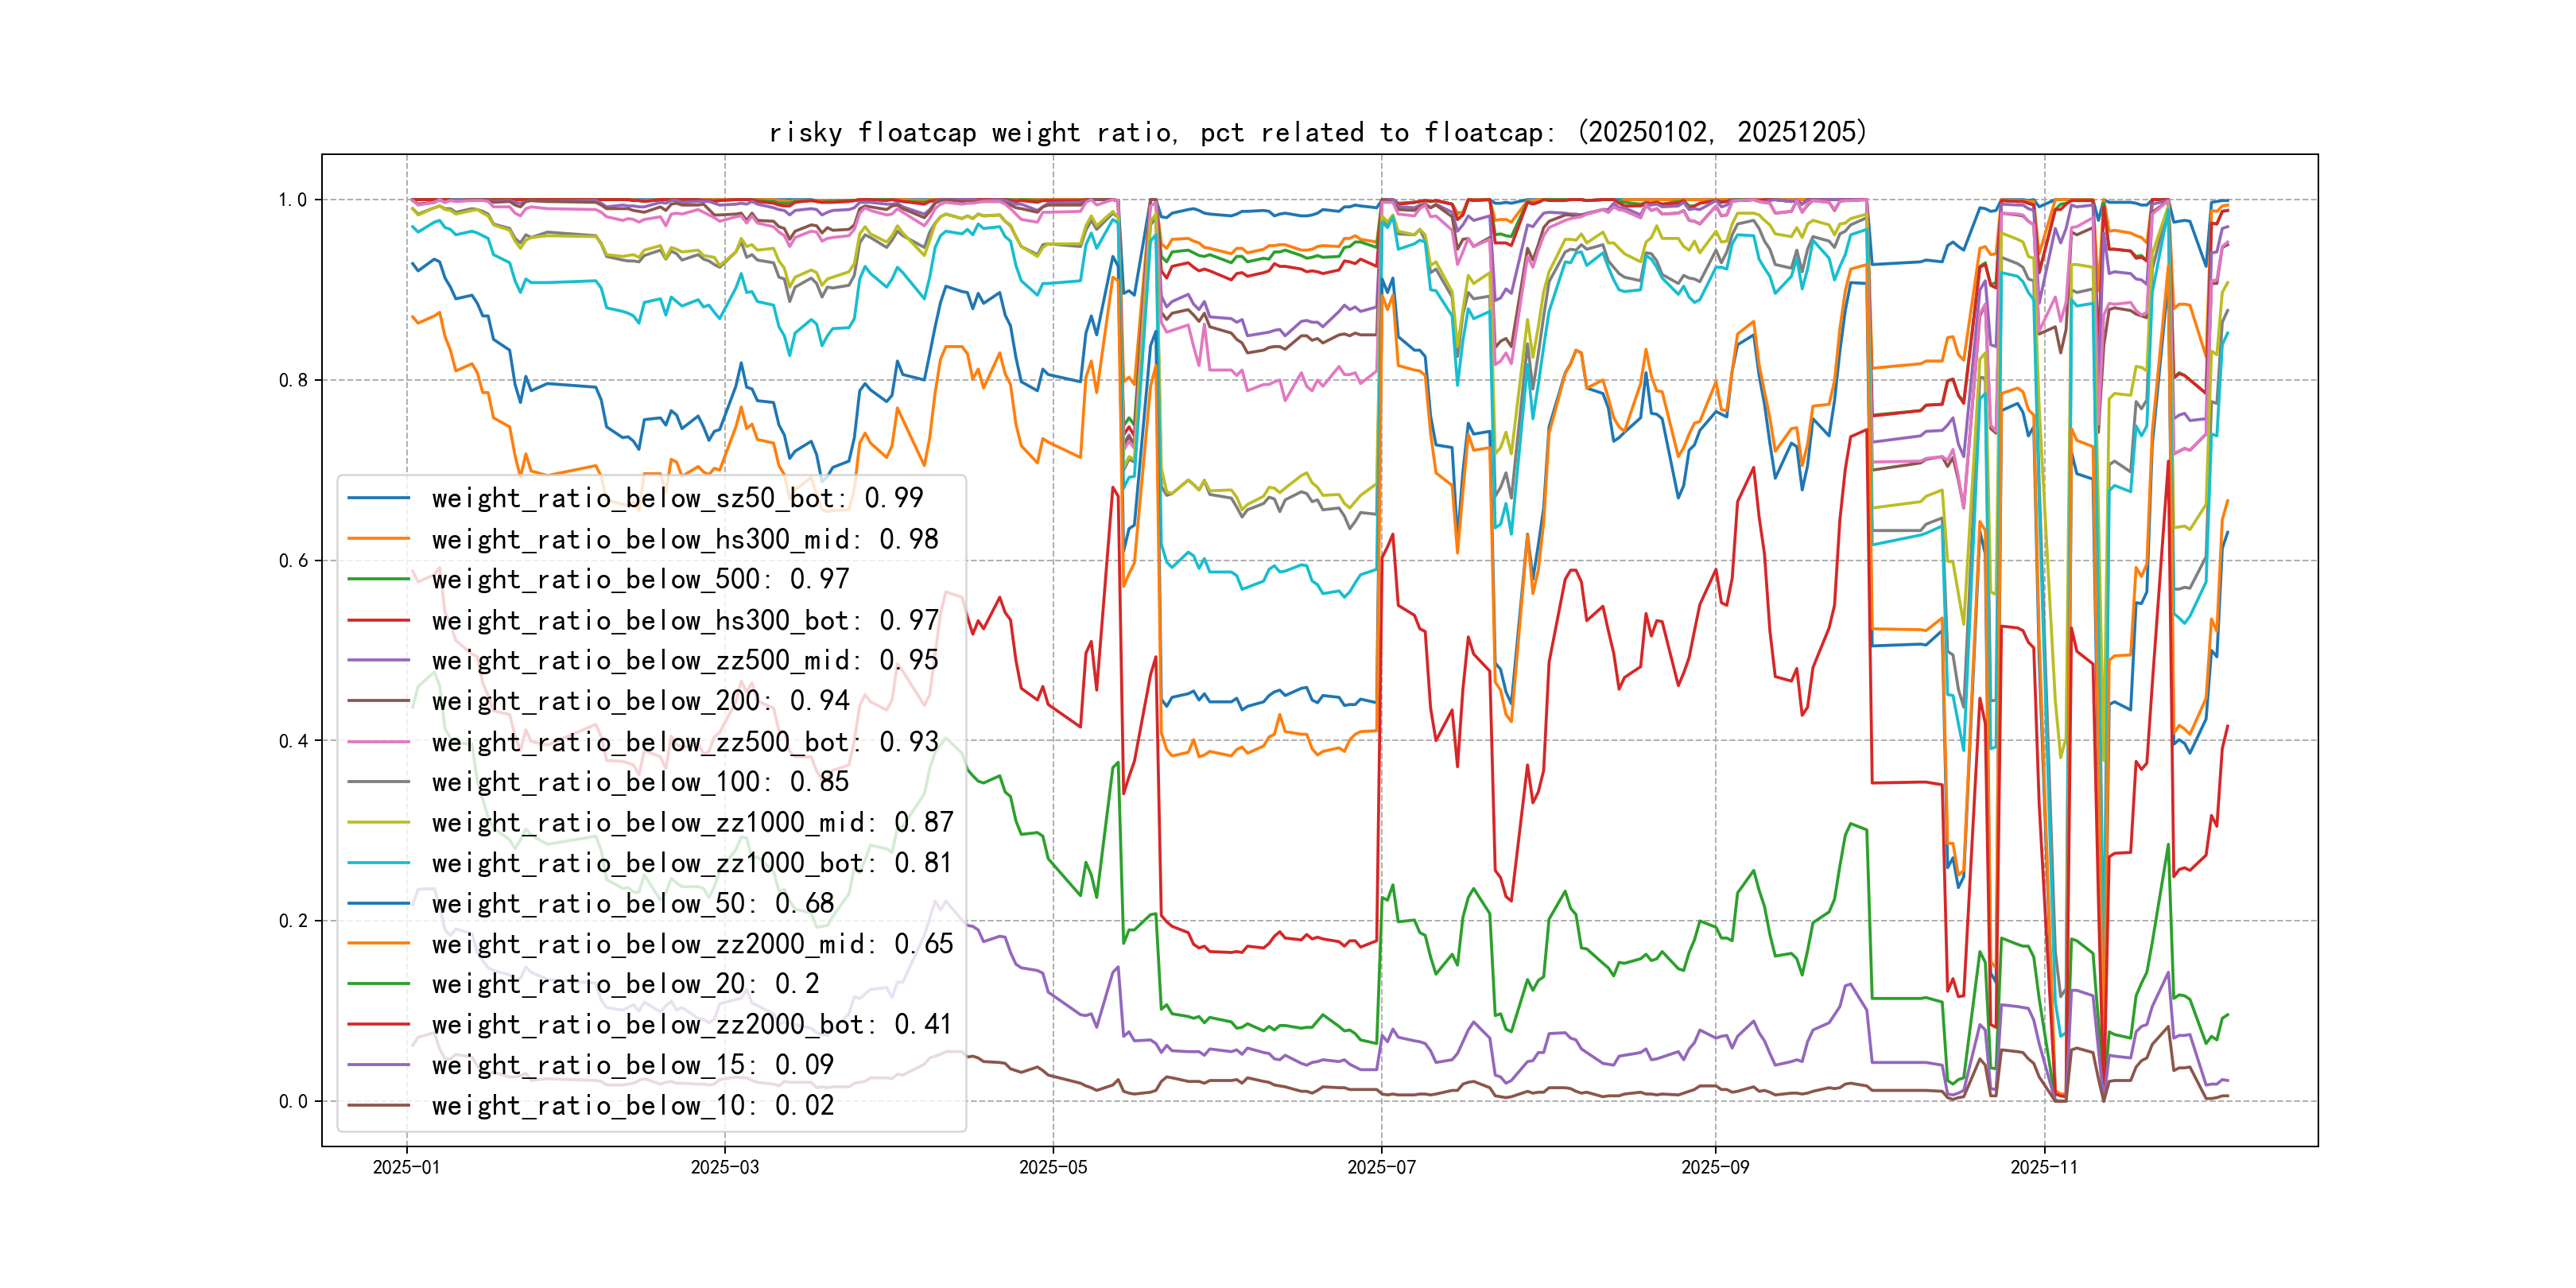This screenshot has height=1288, width=2576.
Task: Click the weight_ratio_below_zz2000_bot legend label
Action: [x=692, y=1024]
